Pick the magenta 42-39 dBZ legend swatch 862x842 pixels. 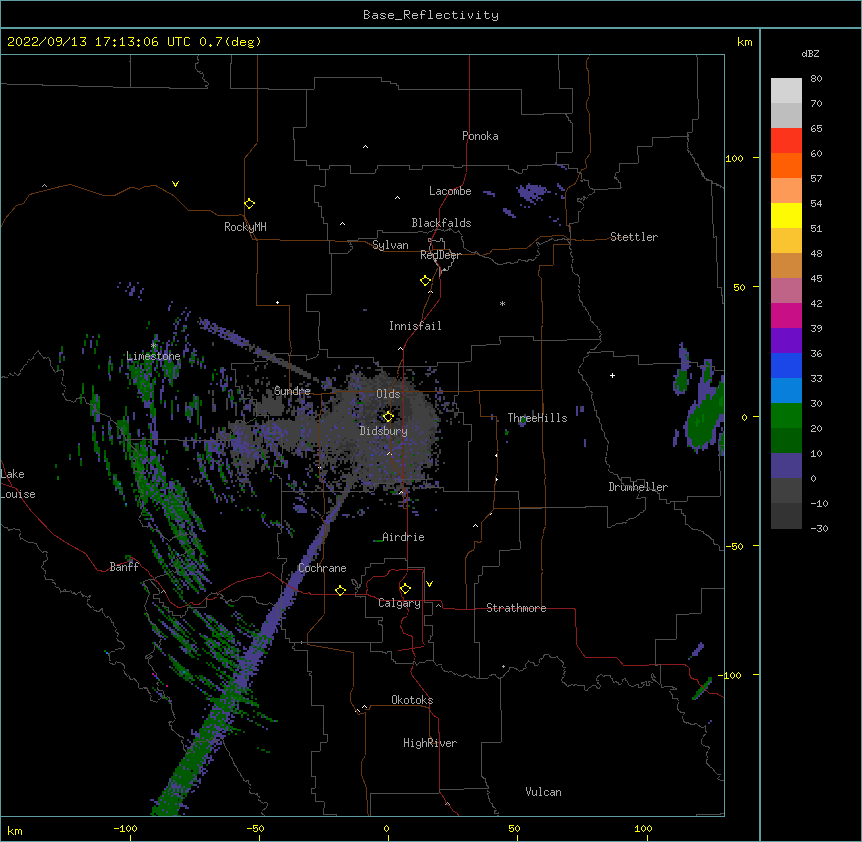[786, 315]
